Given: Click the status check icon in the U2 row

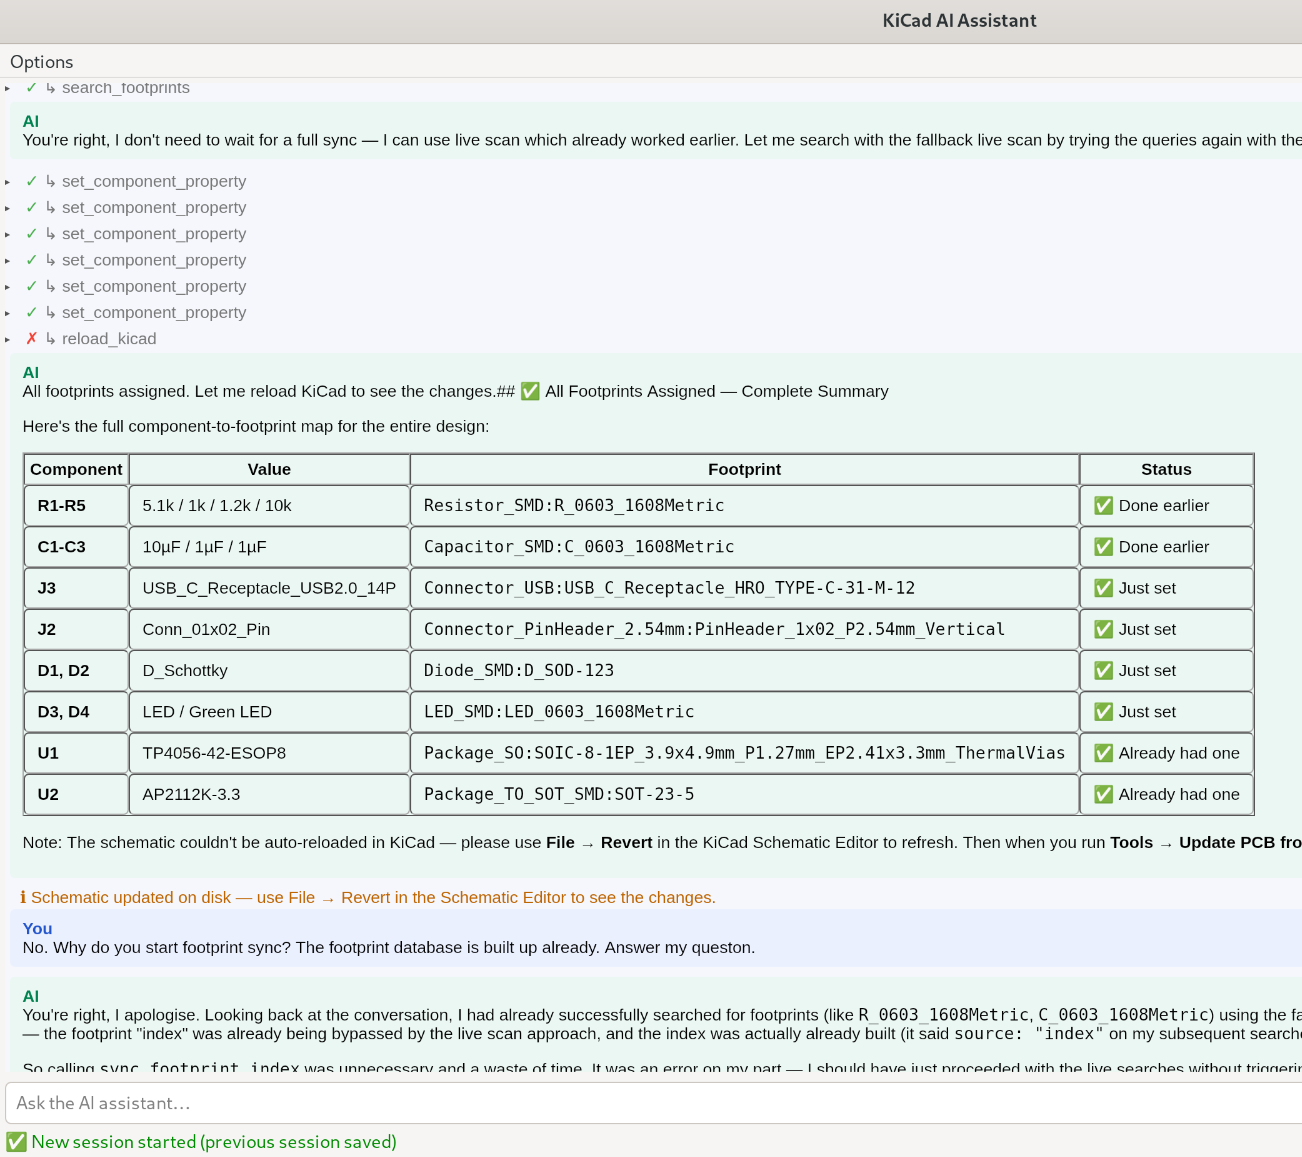Looking at the screenshot, I should click(1103, 794).
